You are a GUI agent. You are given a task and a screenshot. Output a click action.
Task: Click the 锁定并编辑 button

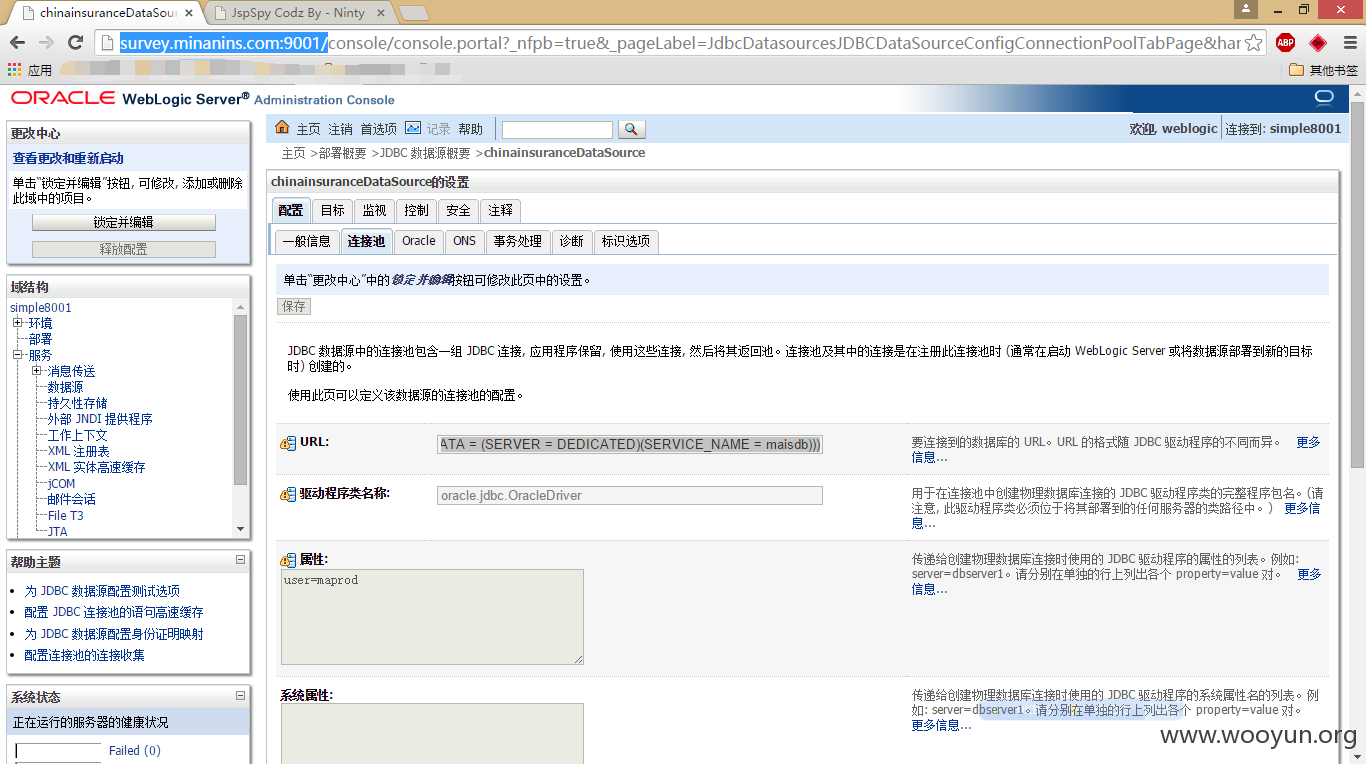tap(124, 222)
